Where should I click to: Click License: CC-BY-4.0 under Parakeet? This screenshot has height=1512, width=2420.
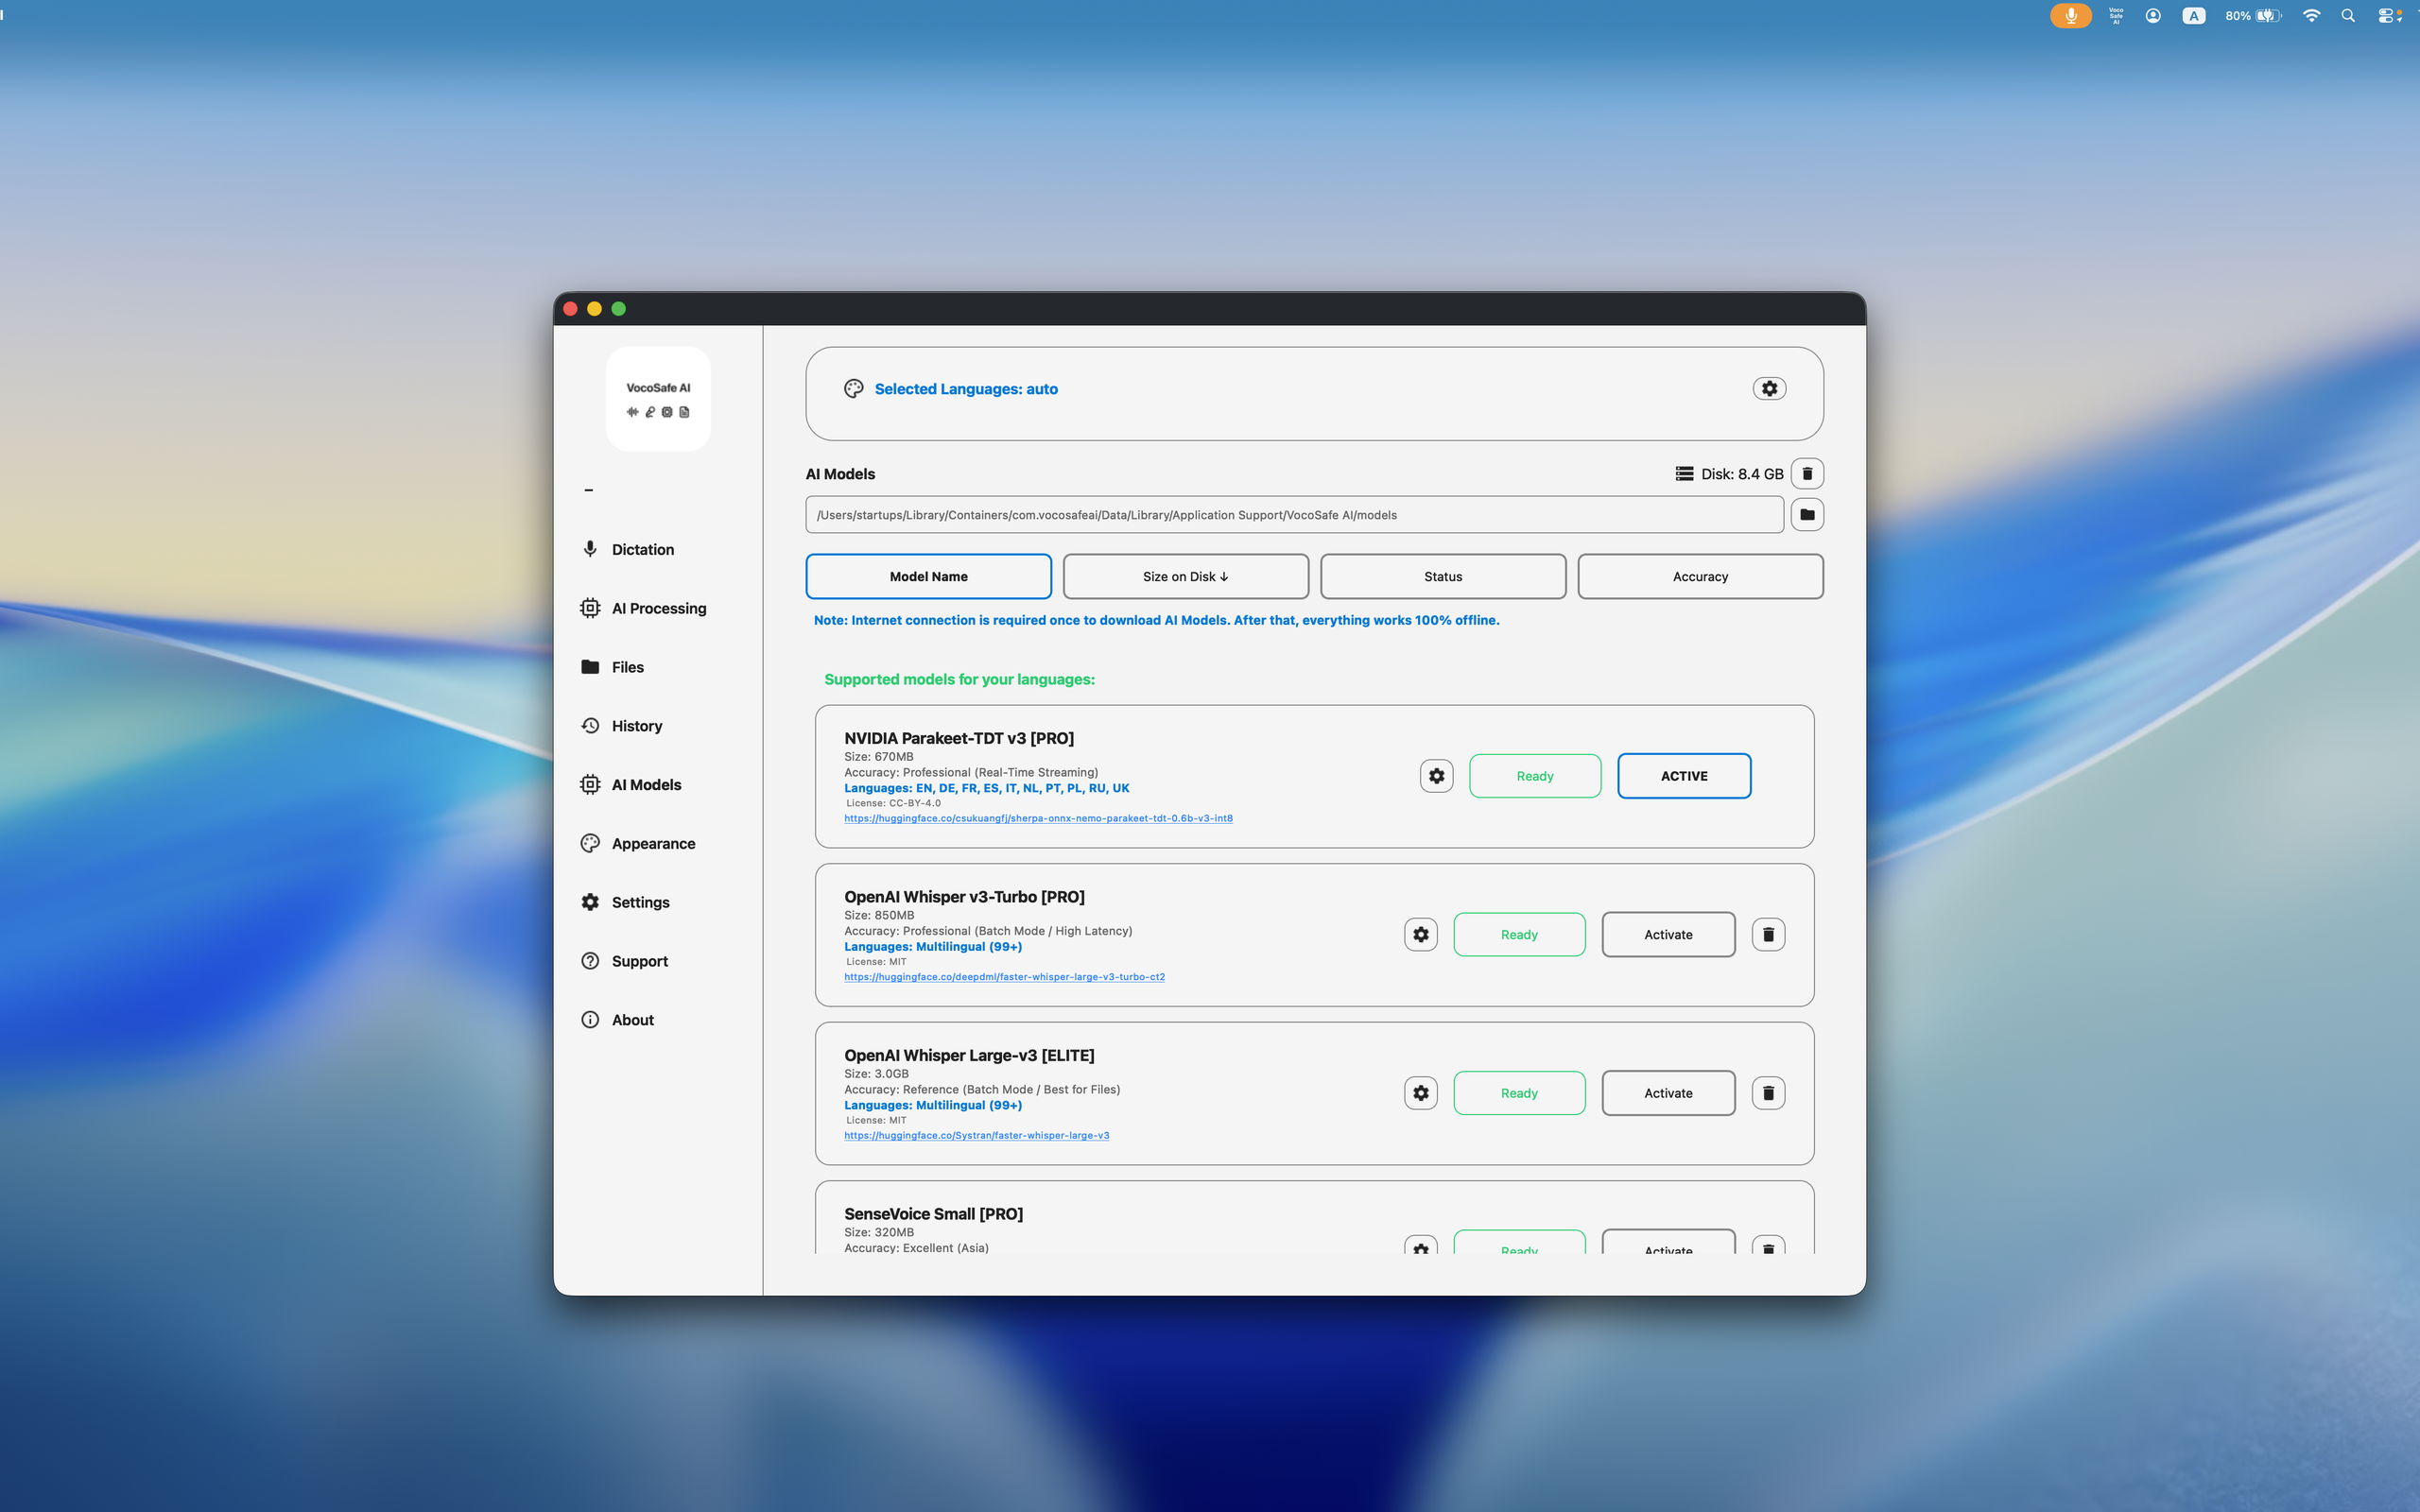pos(893,803)
